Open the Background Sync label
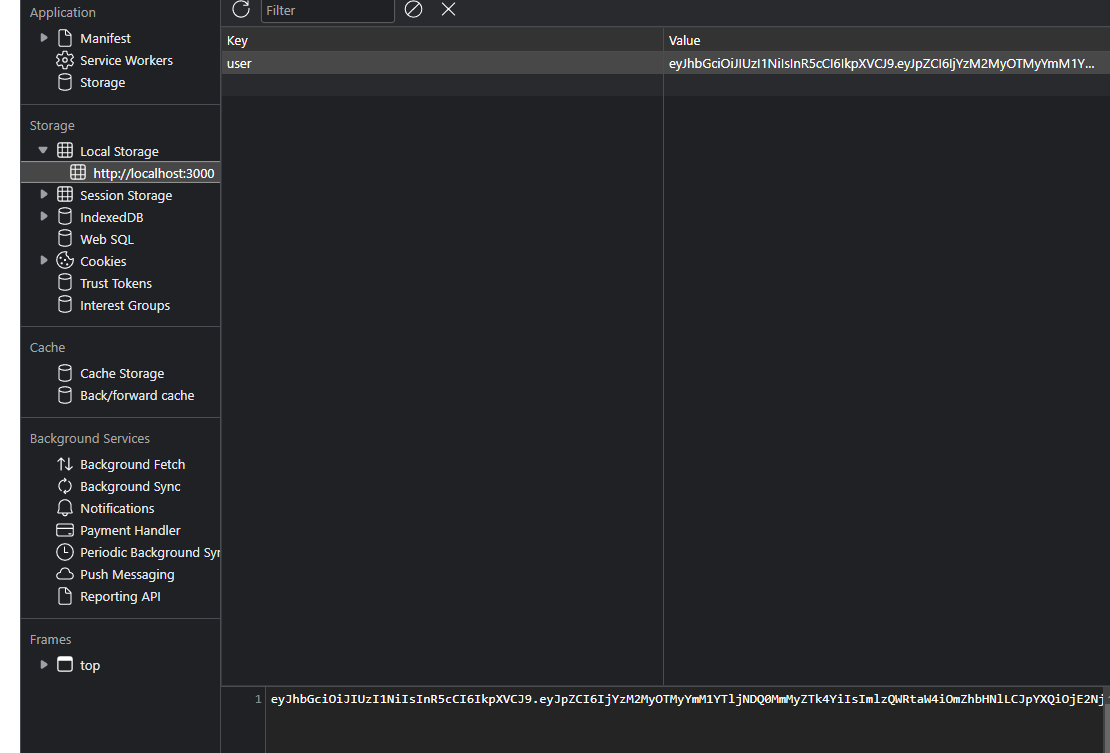This screenshot has height=753, width=1110. (130, 486)
